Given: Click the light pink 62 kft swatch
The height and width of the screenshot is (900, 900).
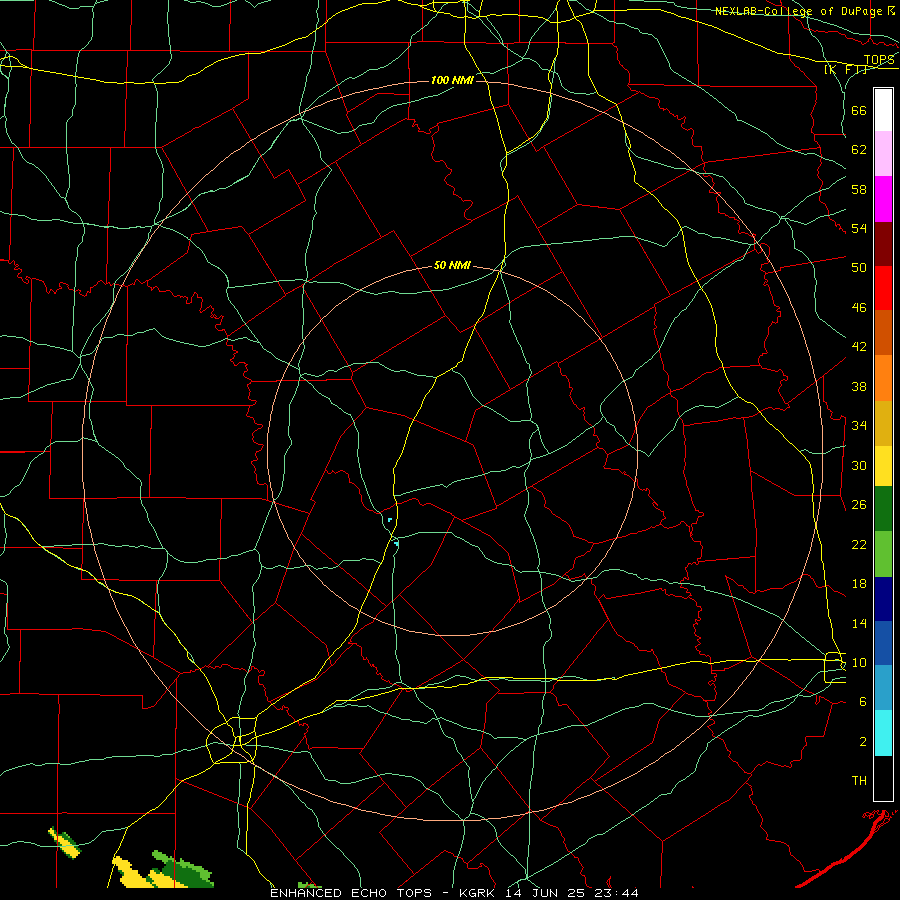Looking at the screenshot, I should pos(883,153).
